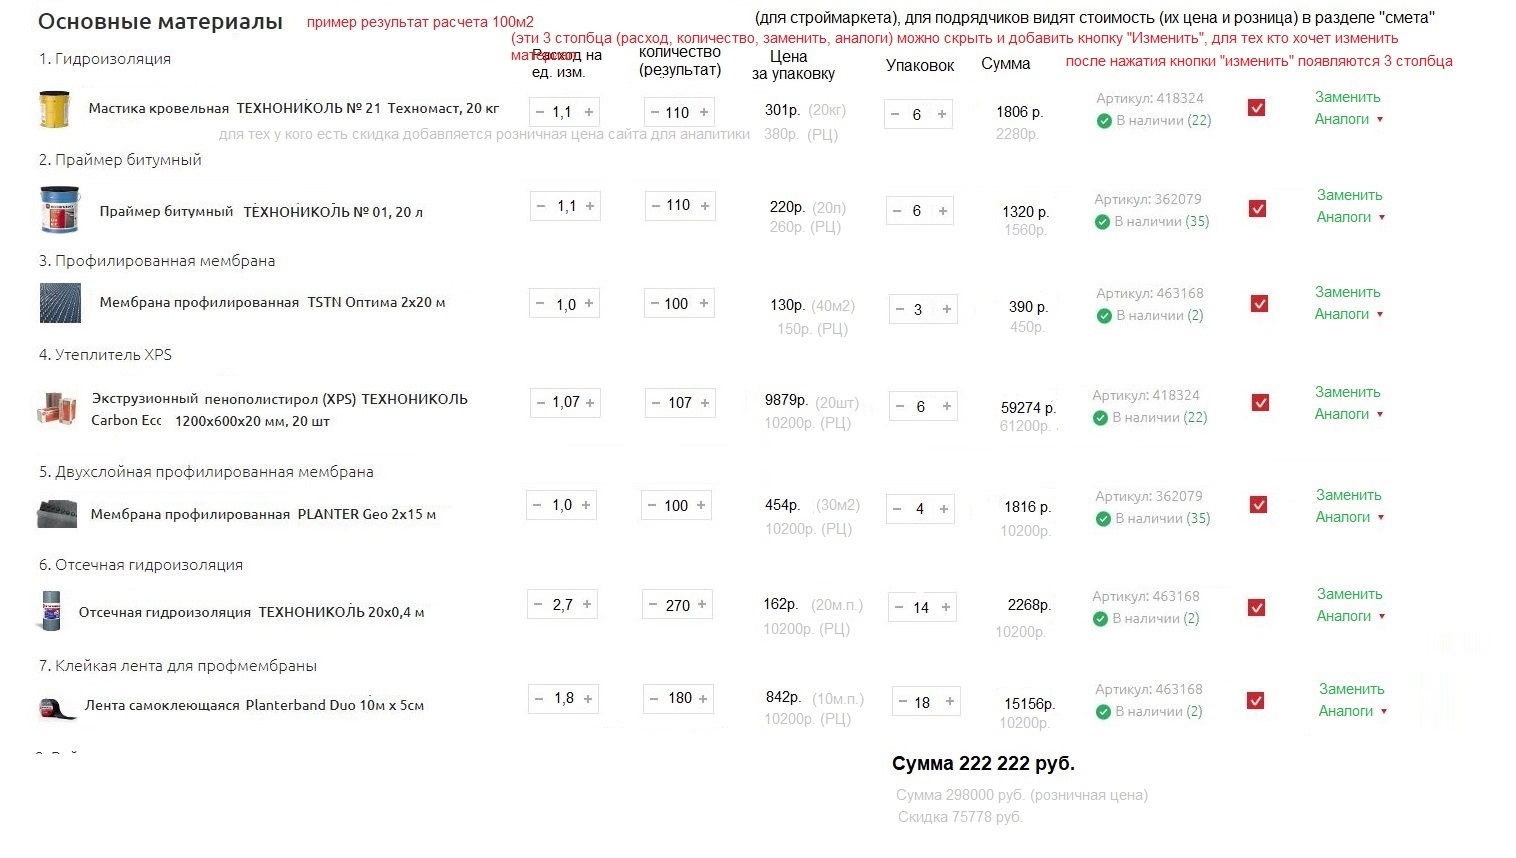The height and width of the screenshot is (858, 1516).
Task: Click Заменить link for Planterband tape
Action: pos(1351,689)
